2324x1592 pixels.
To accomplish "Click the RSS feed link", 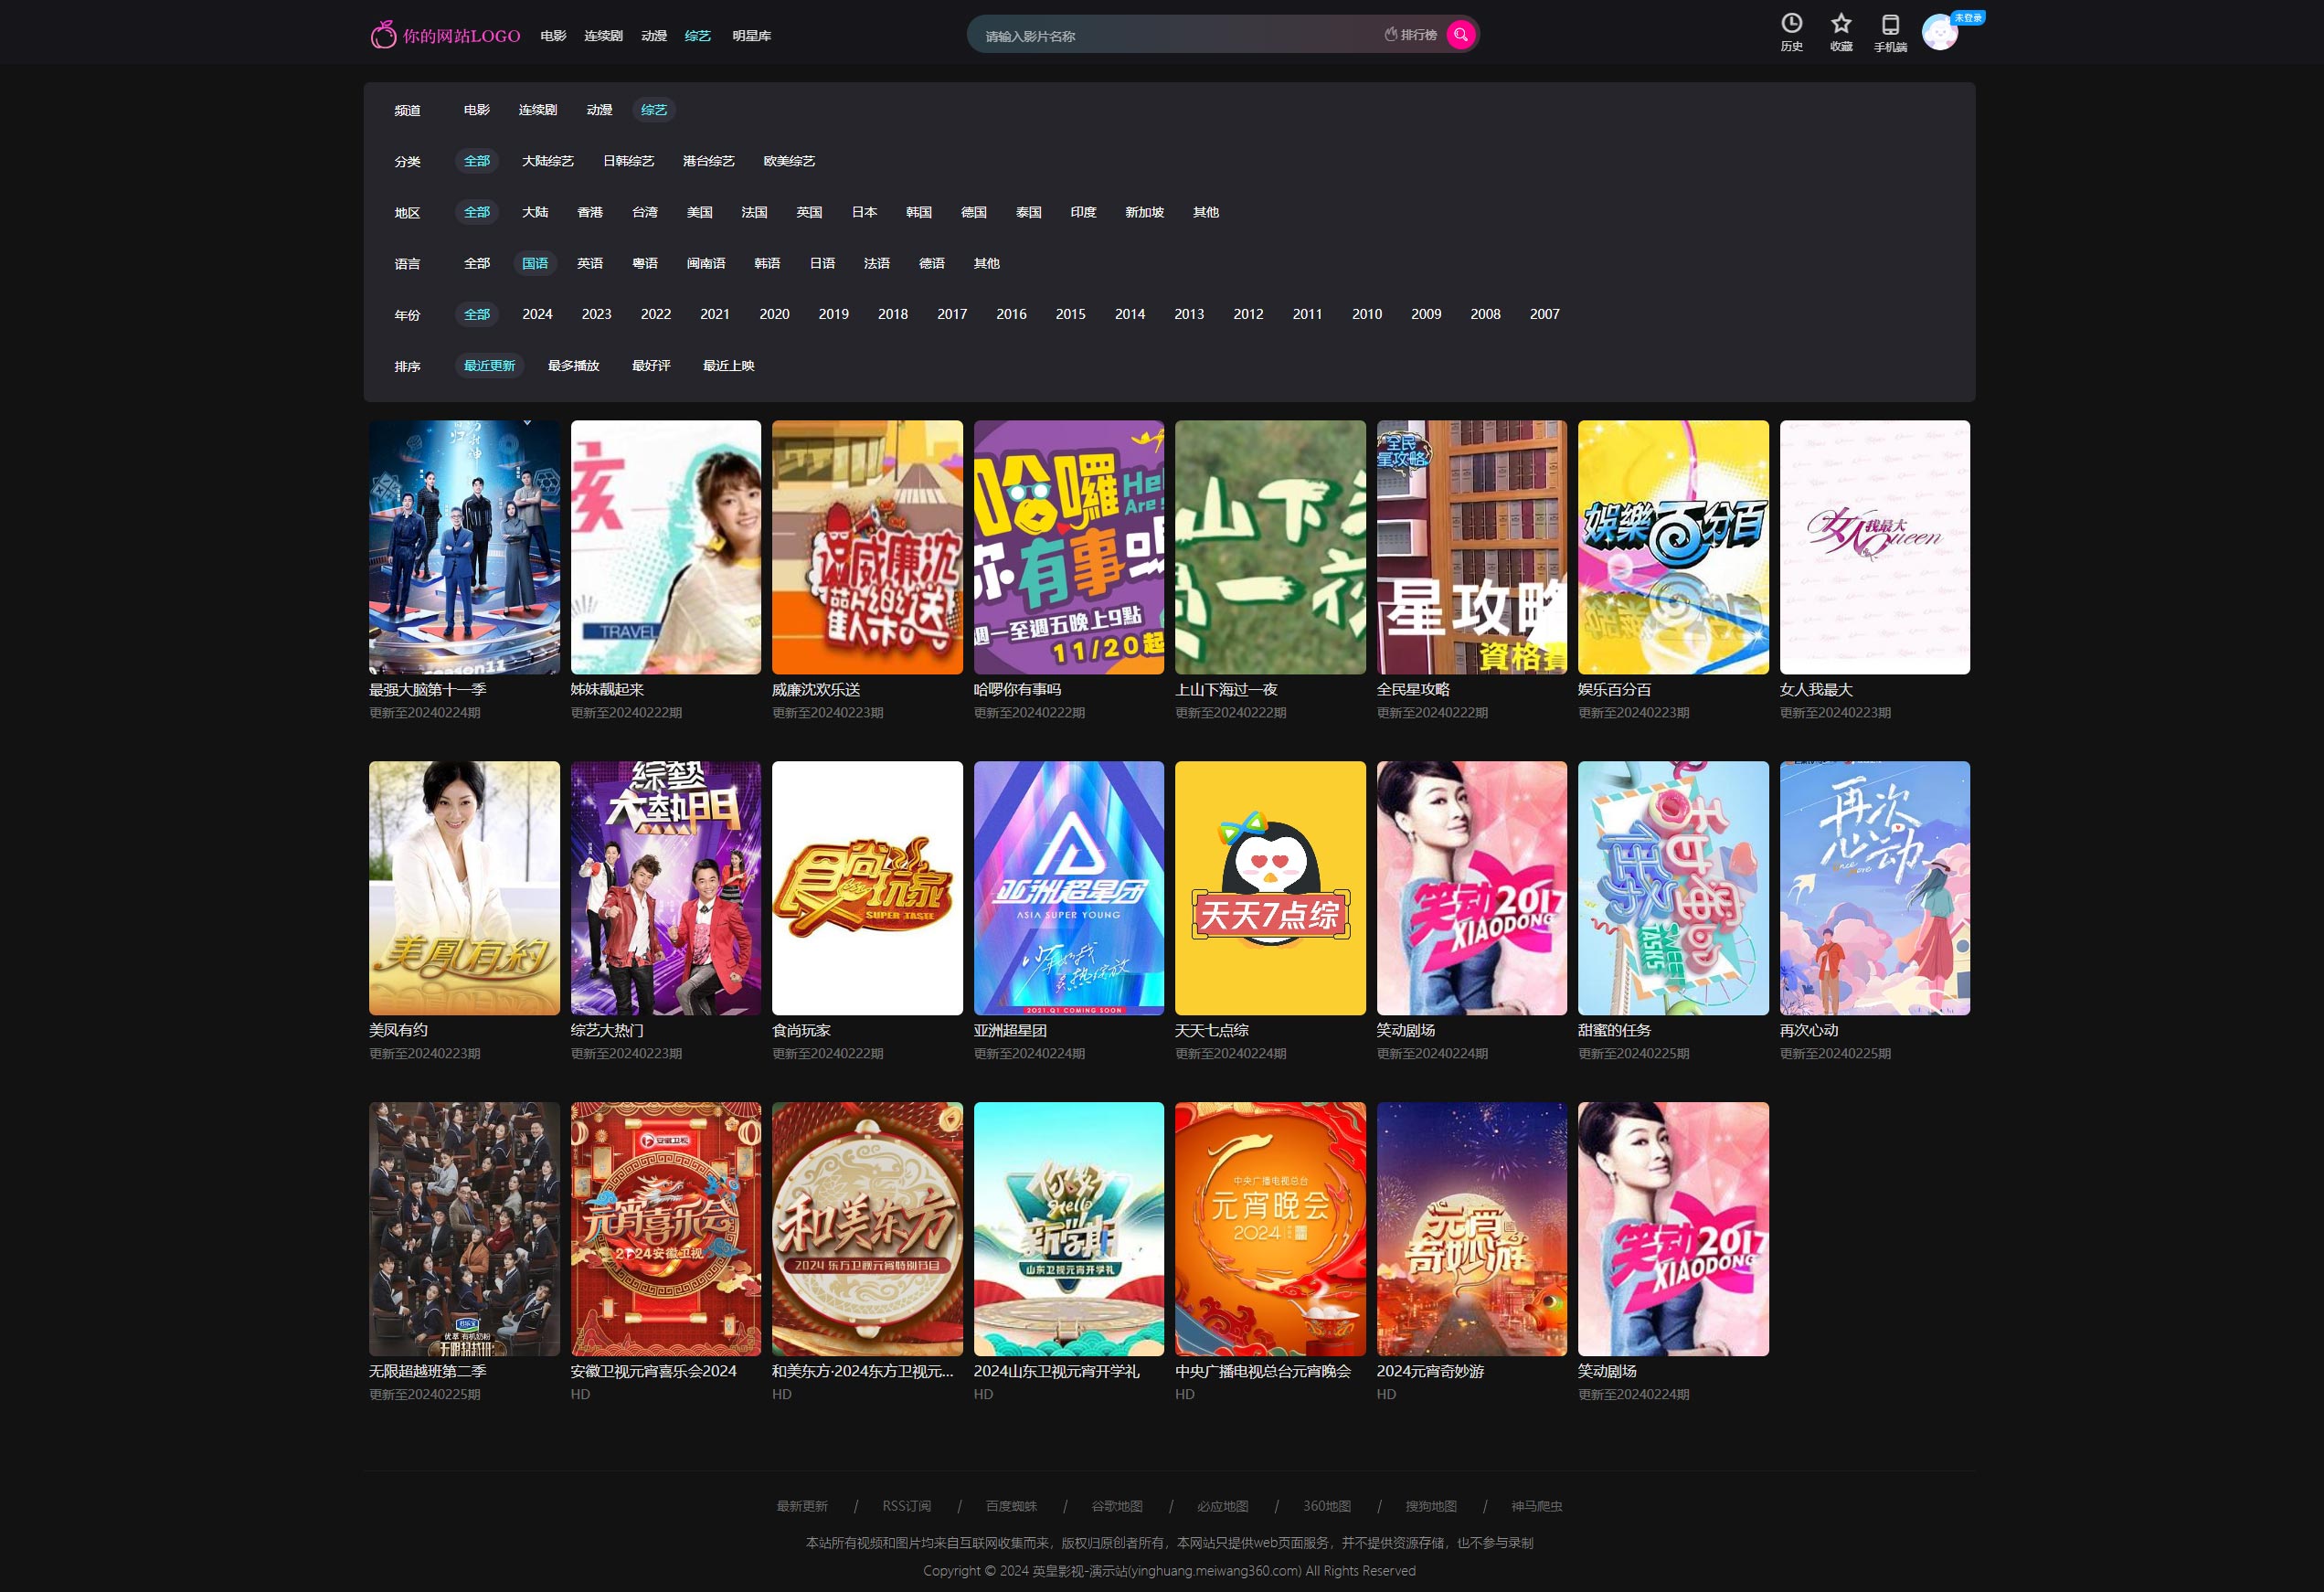I will click(904, 1505).
